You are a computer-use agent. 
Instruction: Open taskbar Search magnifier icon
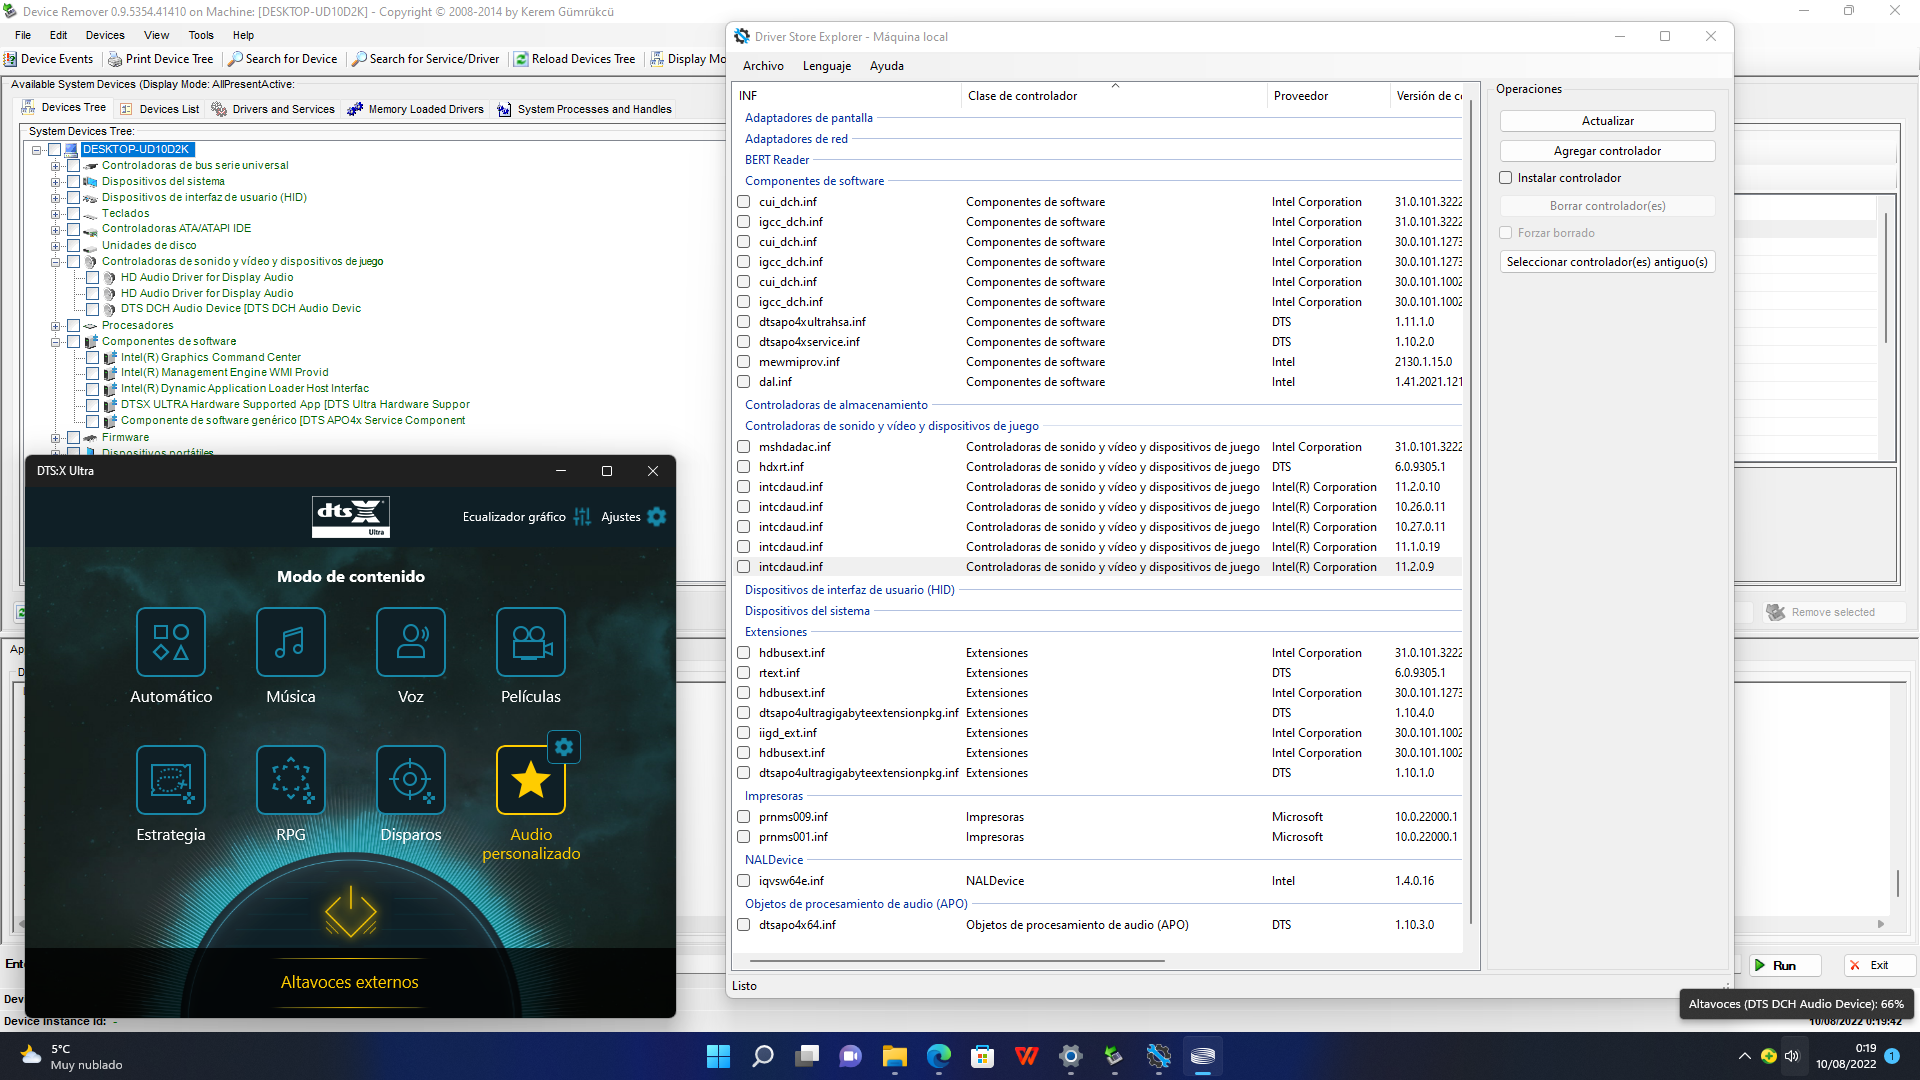pyautogui.click(x=763, y=1056)
